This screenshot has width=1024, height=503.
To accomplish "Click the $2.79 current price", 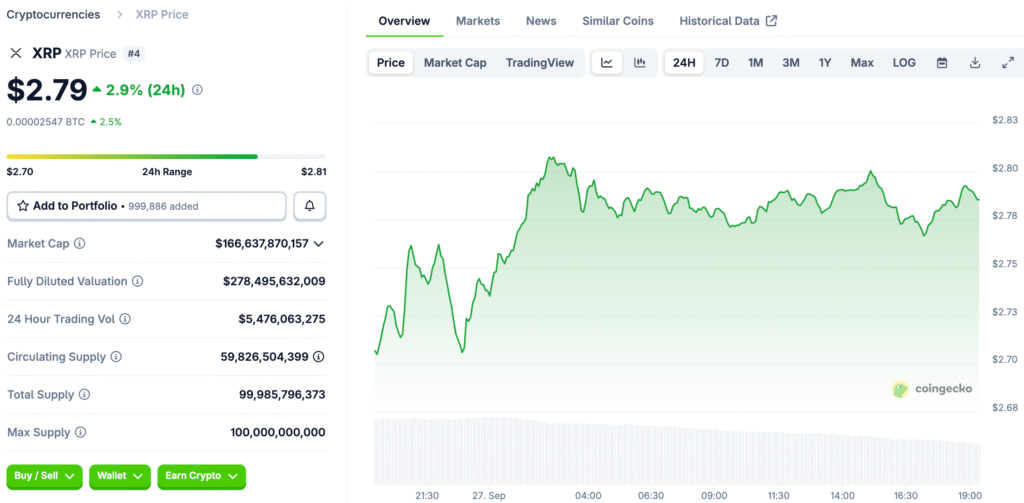I will [47, 90].
